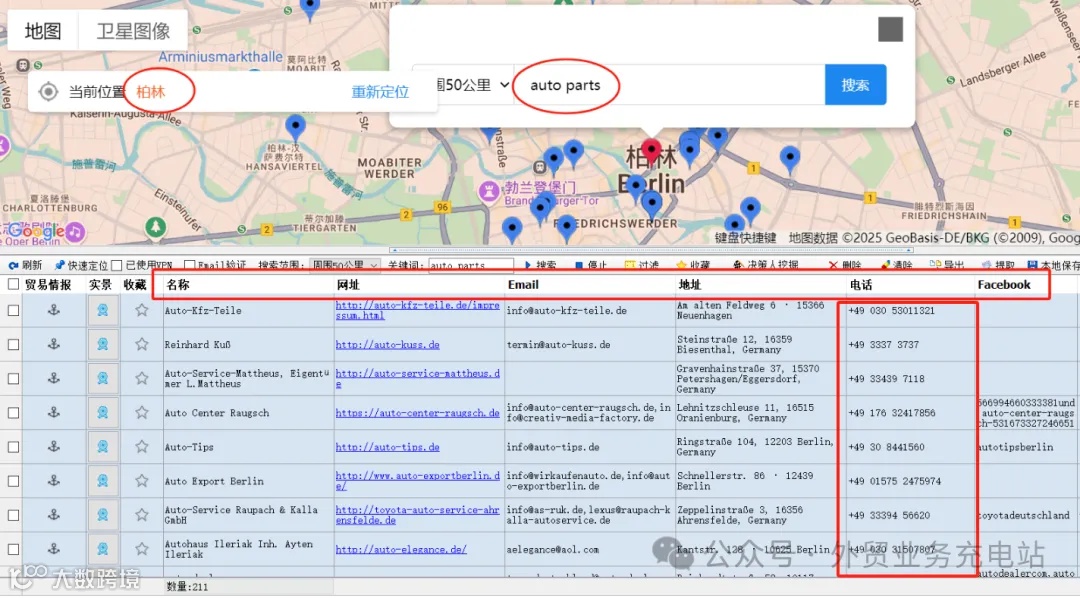
Task: Click the blue 搜索 button on map
Action: 855,85
